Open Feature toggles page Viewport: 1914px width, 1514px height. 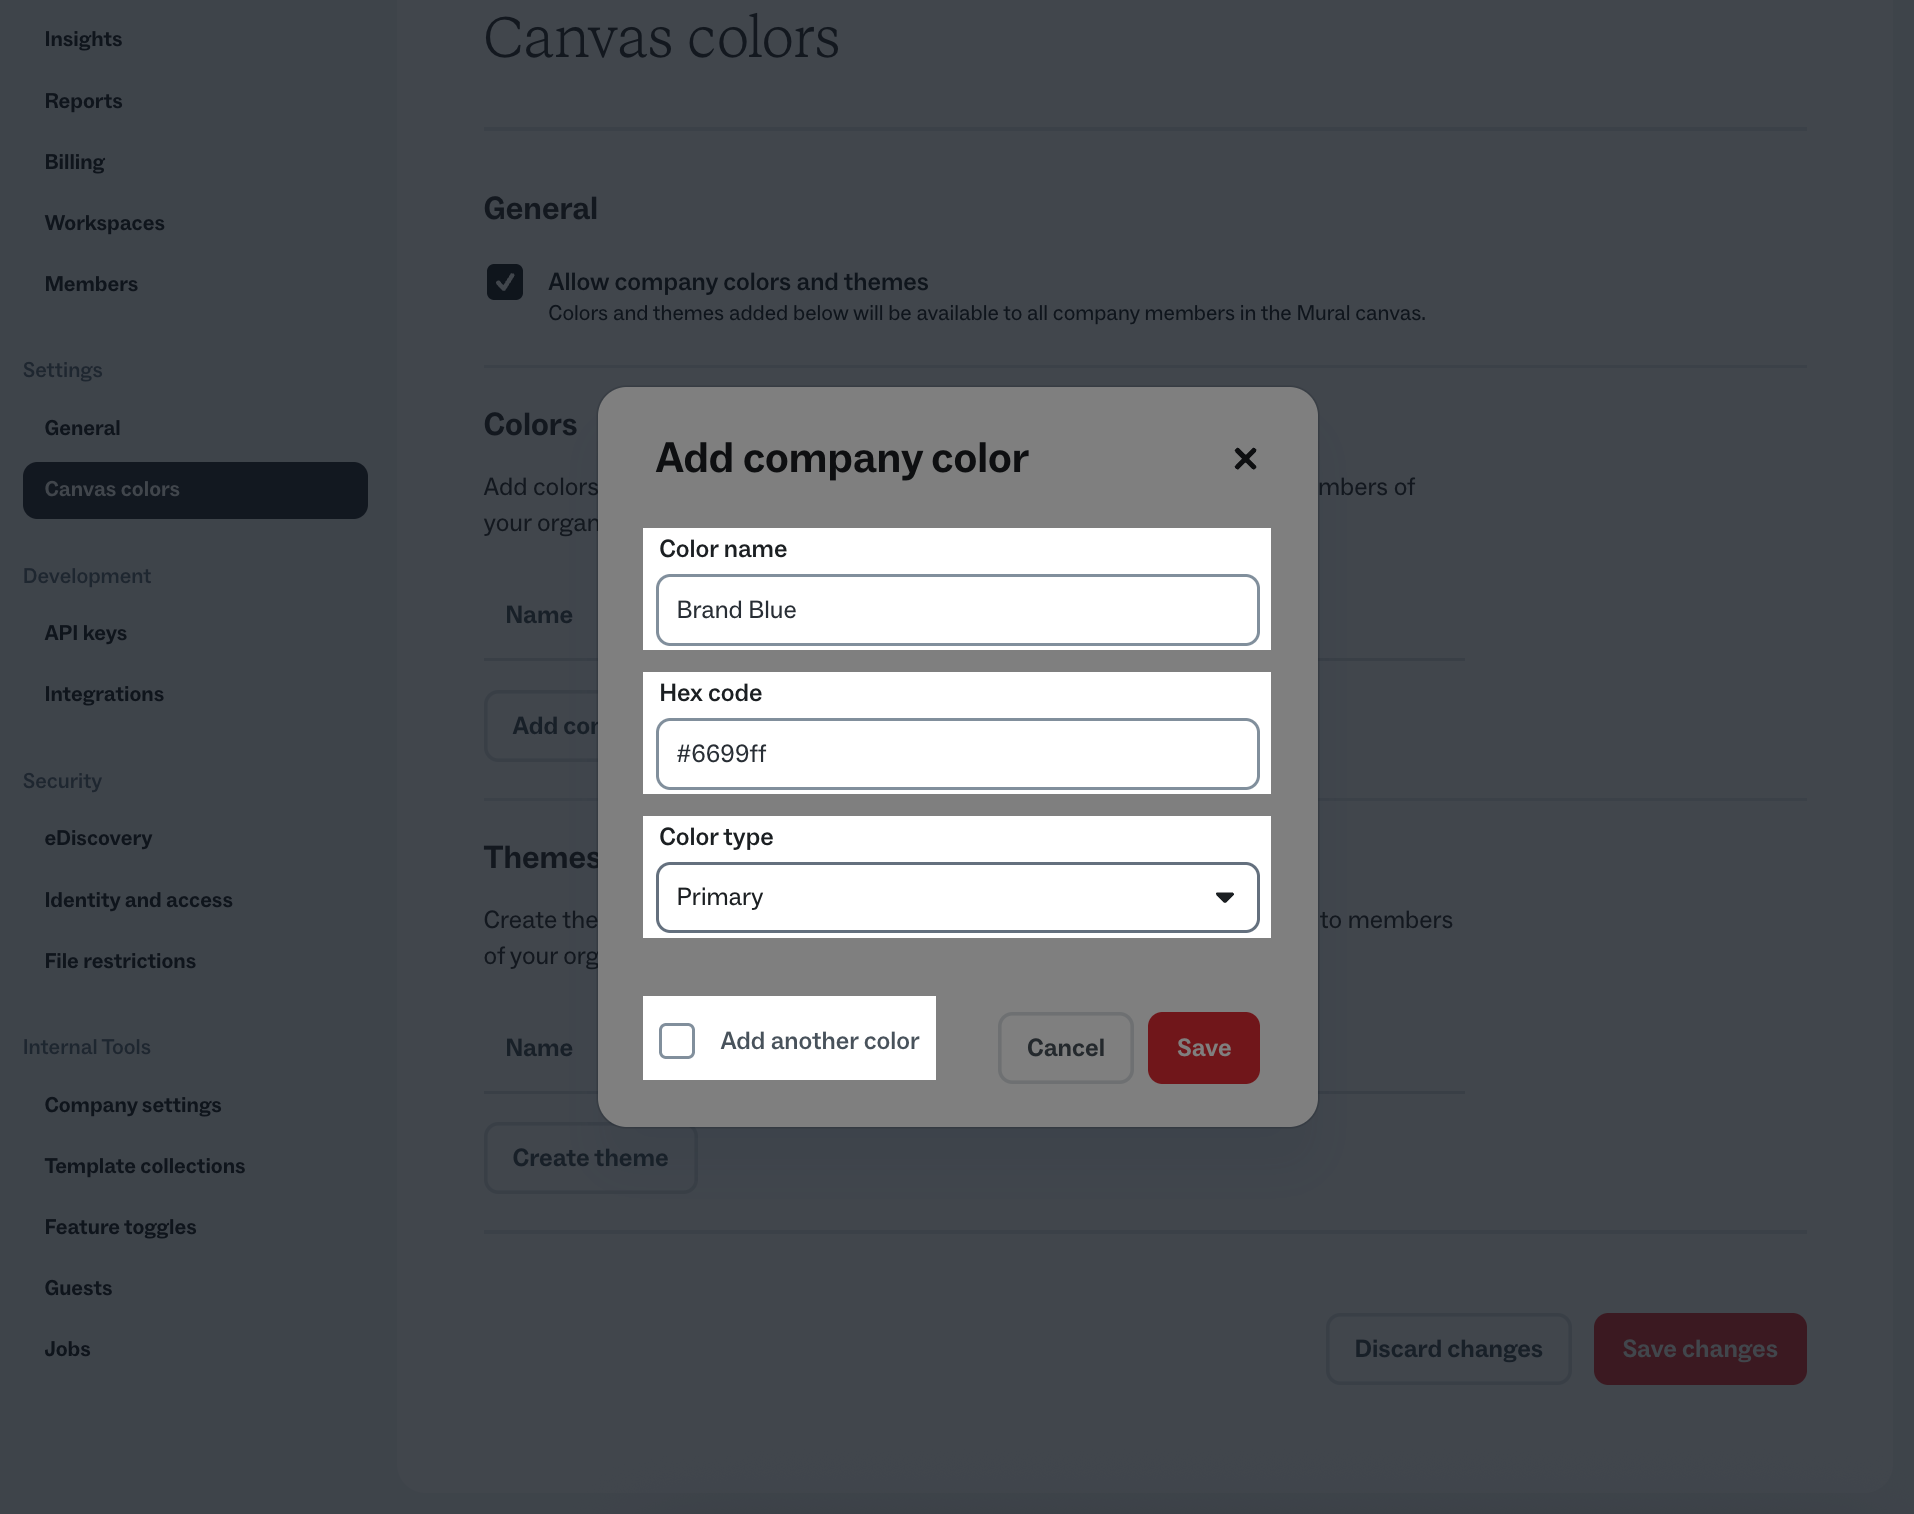coord(120,1227)
